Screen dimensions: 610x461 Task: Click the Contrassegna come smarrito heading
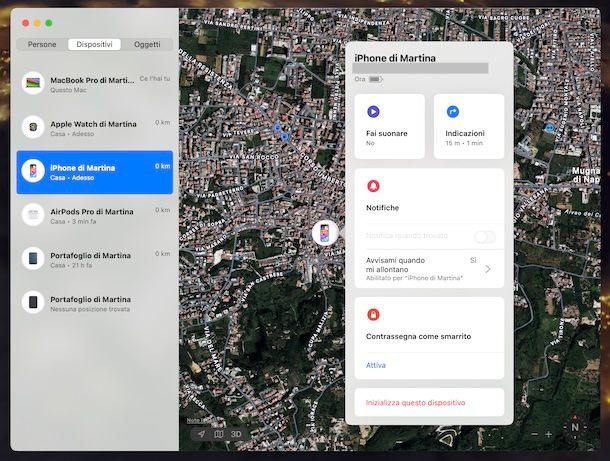pyautogui.click(x=419, y=337)
